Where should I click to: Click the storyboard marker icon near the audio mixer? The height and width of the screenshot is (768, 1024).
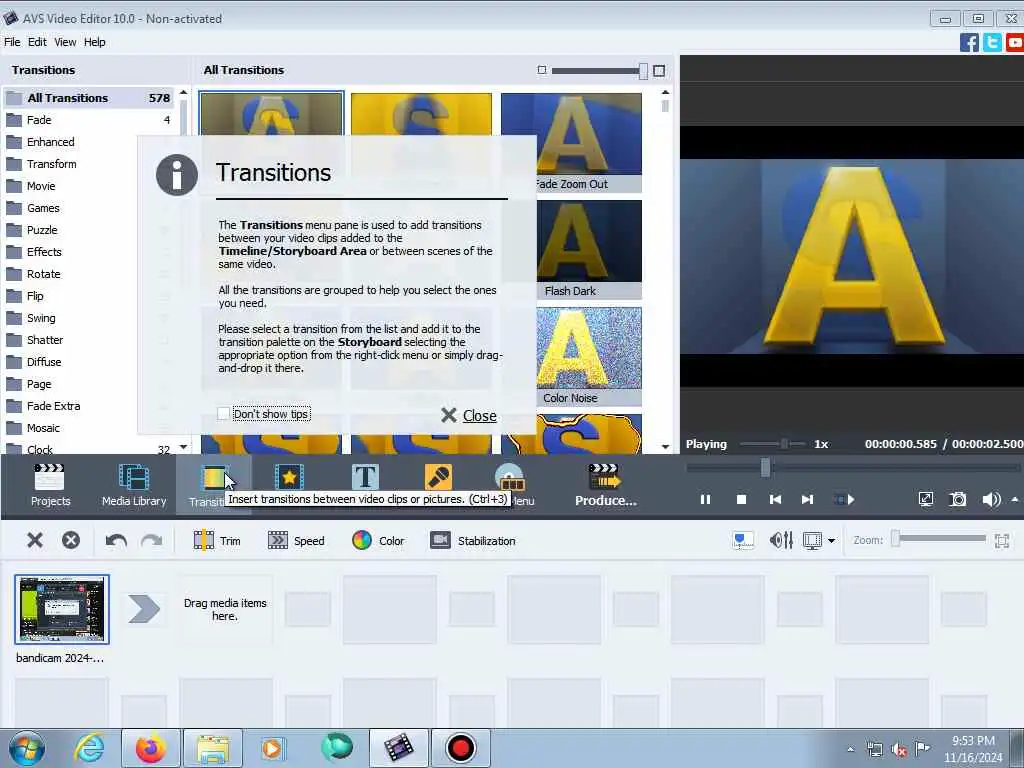pyautogui.click(x=743, y=540)
